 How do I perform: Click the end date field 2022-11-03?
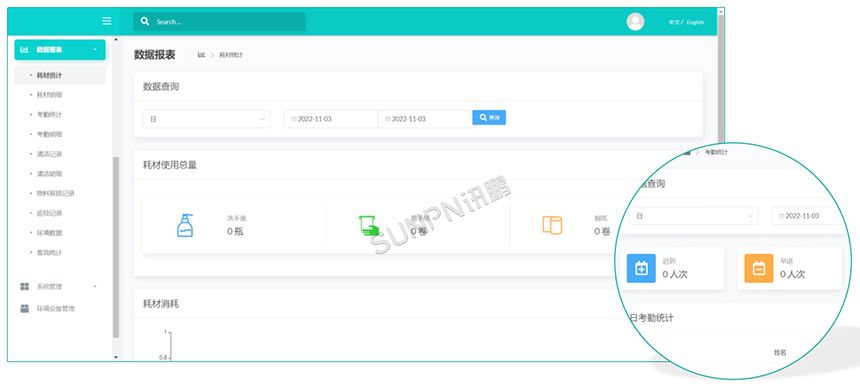tap(425, 119)
